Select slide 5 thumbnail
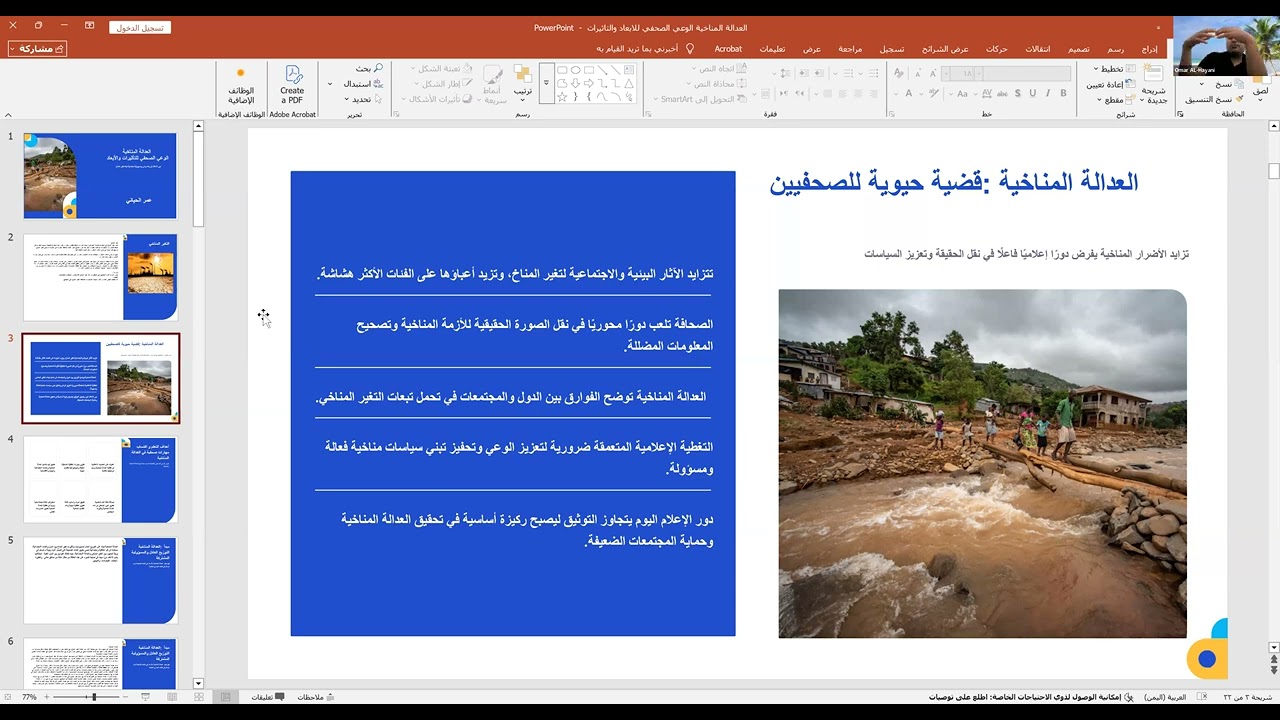The image size is (1280, 720). click(100, 580)
